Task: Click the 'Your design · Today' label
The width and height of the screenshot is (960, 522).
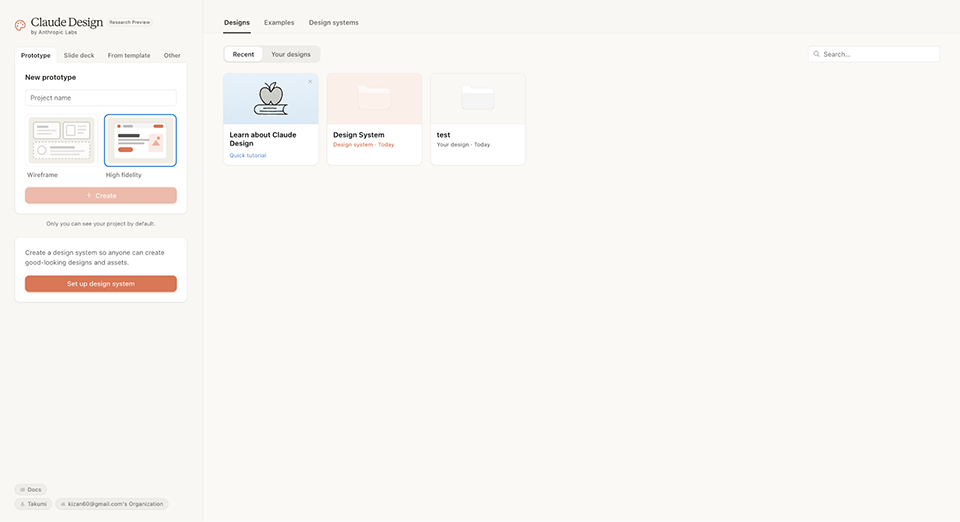Action: point(463,145)
